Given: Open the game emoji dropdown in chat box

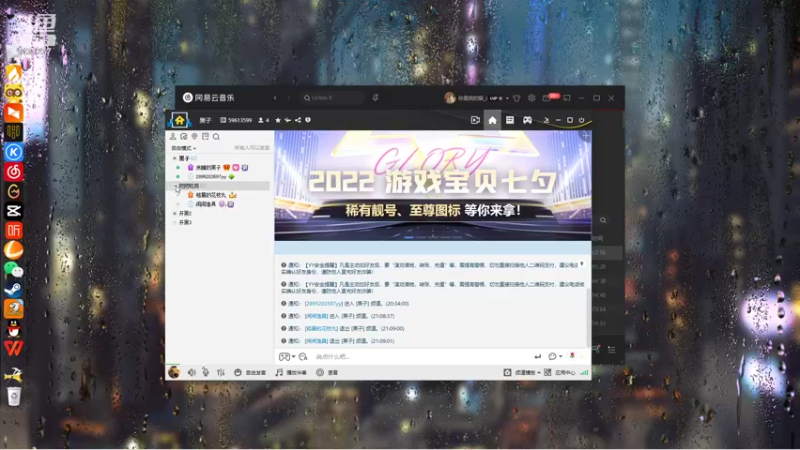Looking at the screenshot, I should [287, 357].
